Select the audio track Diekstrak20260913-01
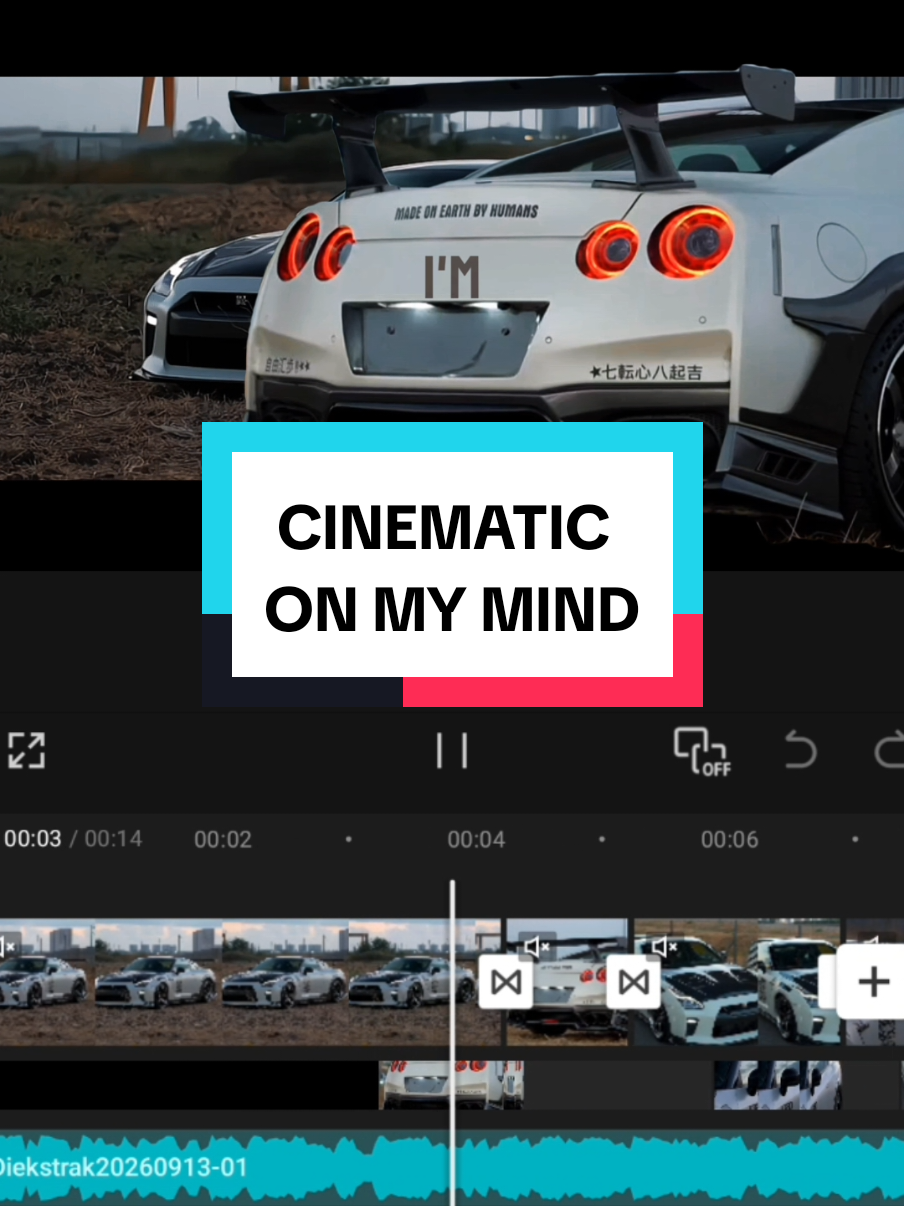The image size is (904, 1206). tap(452, 1168)
